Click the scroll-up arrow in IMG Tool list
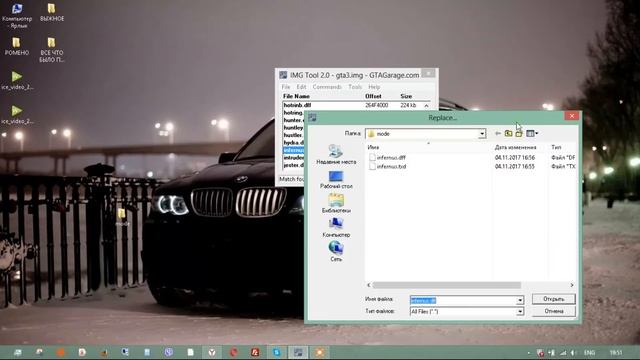This screenshot has width=640, height=360. tap(427, 106)
